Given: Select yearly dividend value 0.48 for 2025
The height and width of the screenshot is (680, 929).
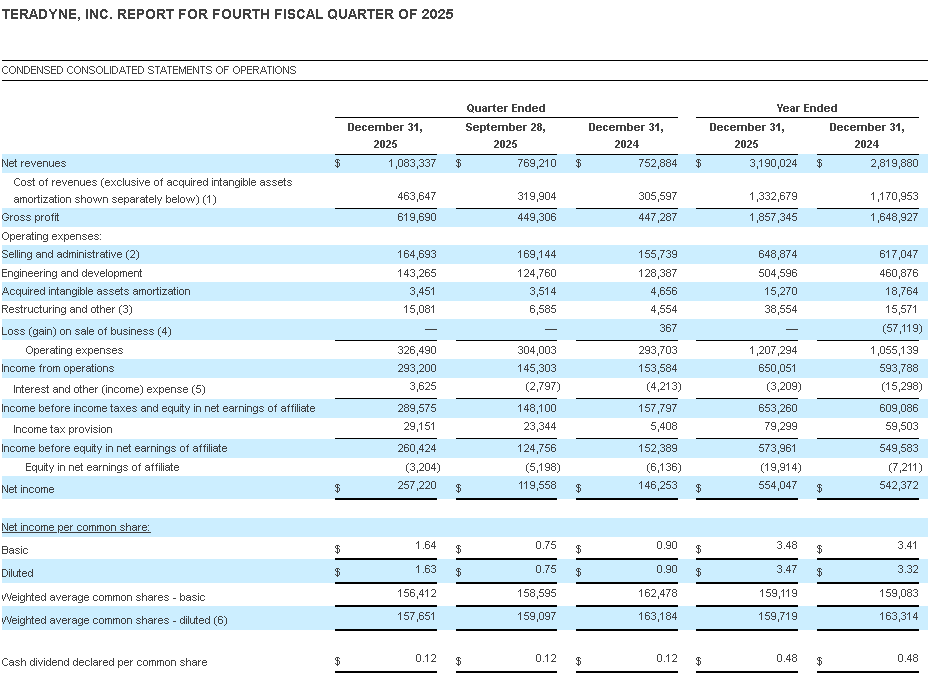Looking at the screenshot, I should click(787, 659).
